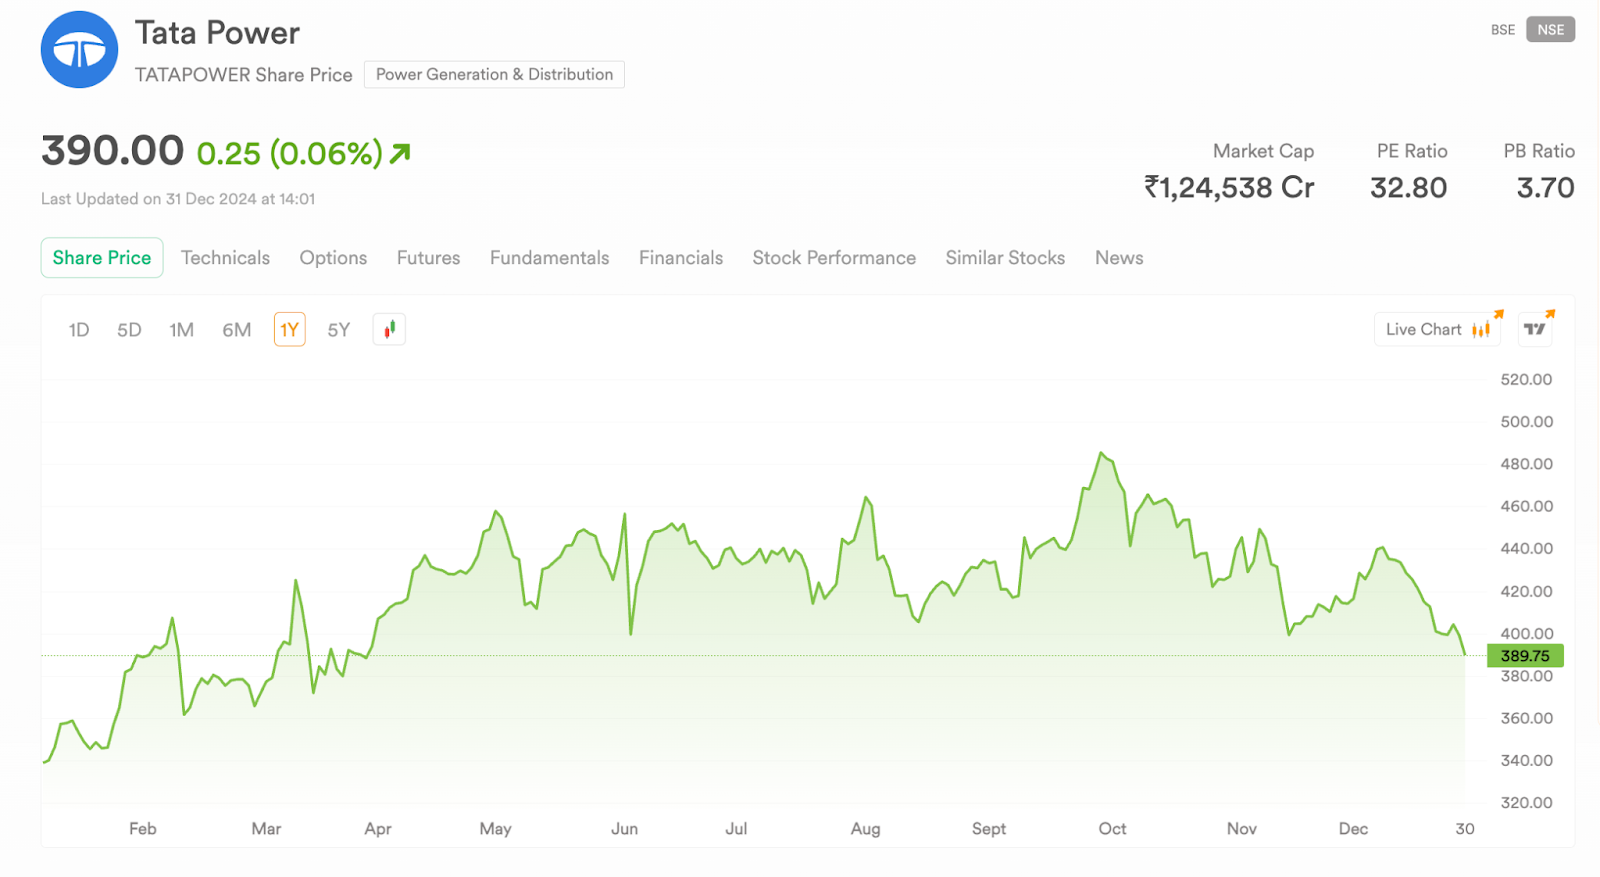
Task: Click the Last Updated timestamp text
Action: [178, 199]
